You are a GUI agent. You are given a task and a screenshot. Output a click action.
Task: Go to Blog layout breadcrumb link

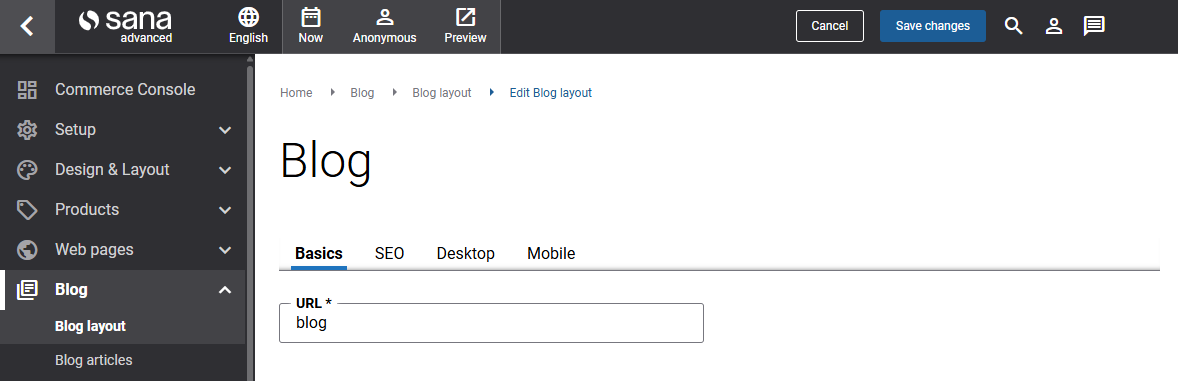coord(442,93)
